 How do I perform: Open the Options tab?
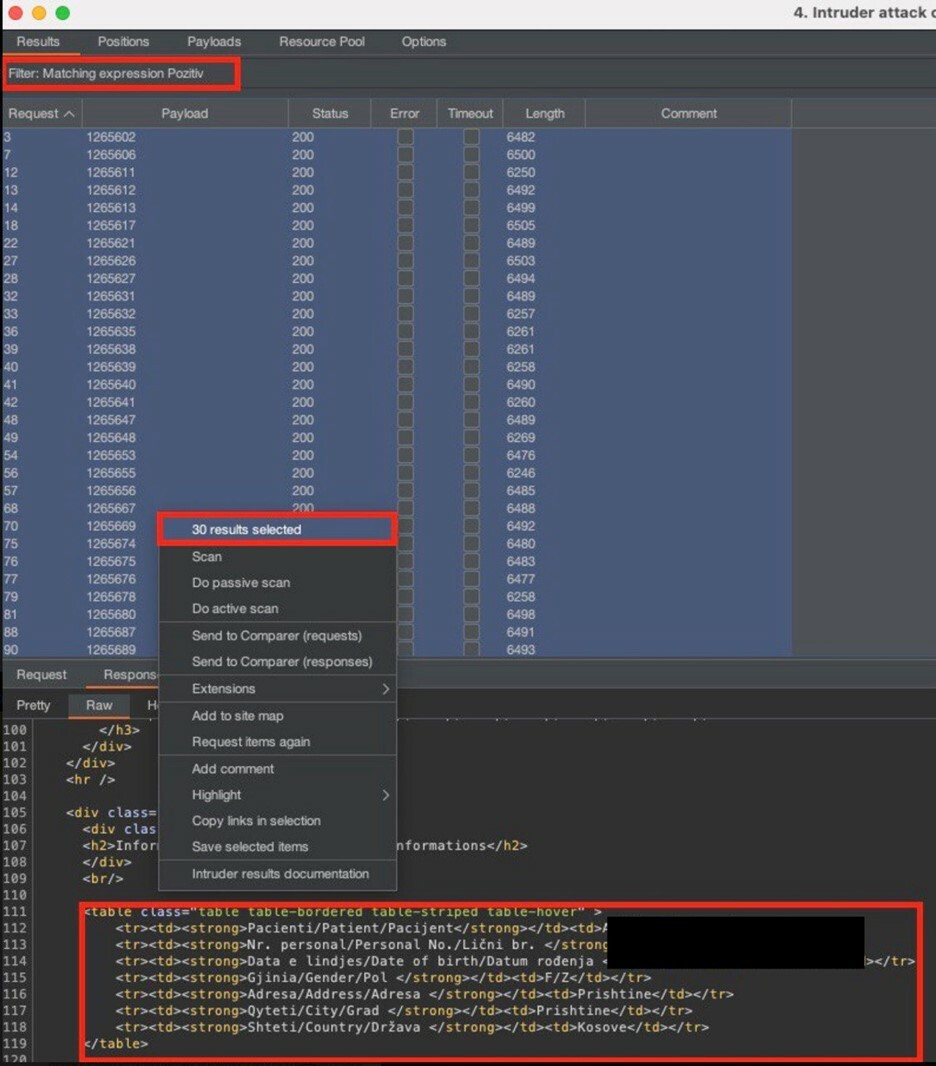pyautogui.click(x=423, y=41)
